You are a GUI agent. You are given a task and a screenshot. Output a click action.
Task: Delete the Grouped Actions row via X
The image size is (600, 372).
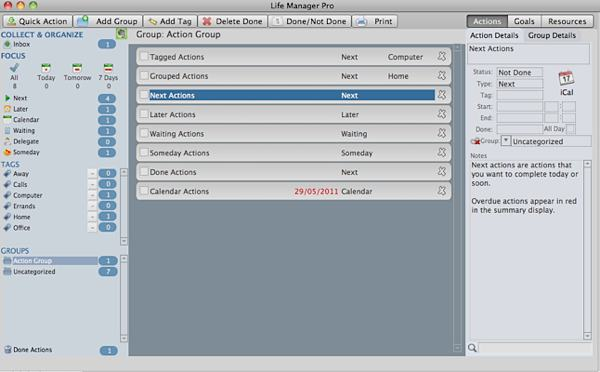[442, 76]
